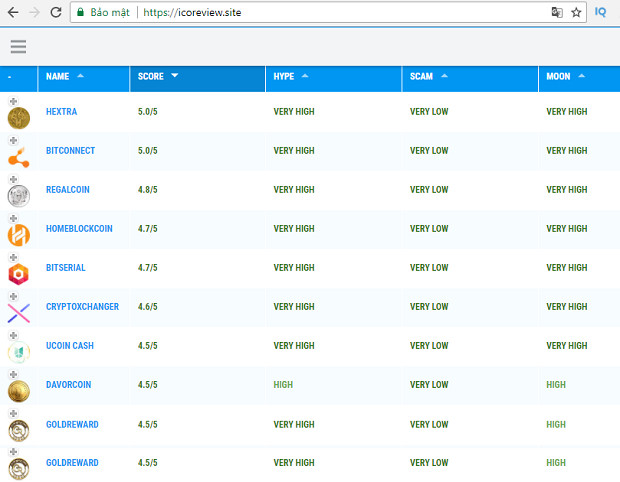This screenshot has width=620, height=482.
Task: Sort table by NAME column
Action: pyautogui.click(x=83, y=79)
